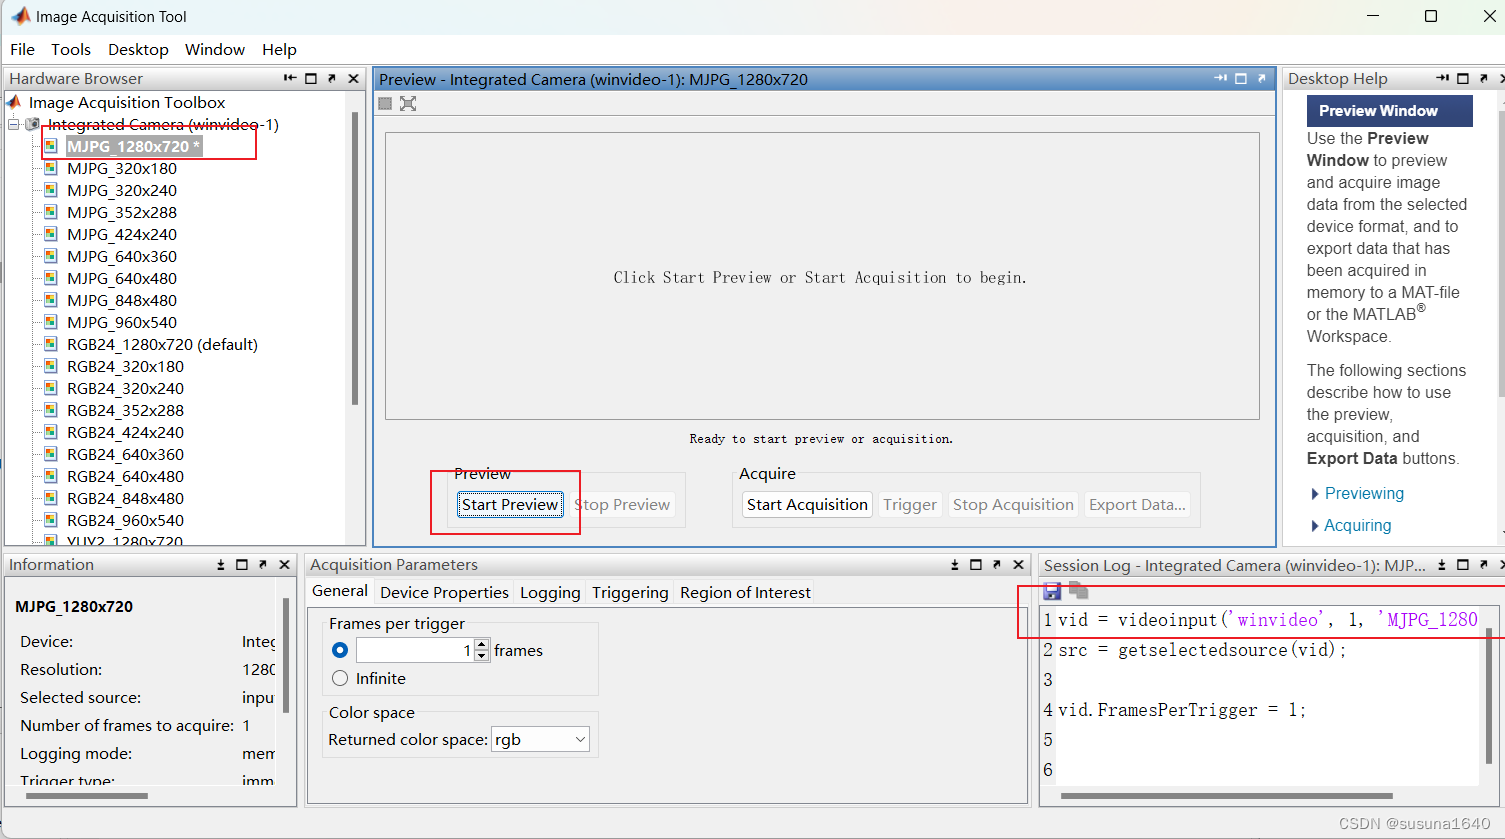Open the Returned color space dropdown
The image size is (1505, 839).
point(541,739)
